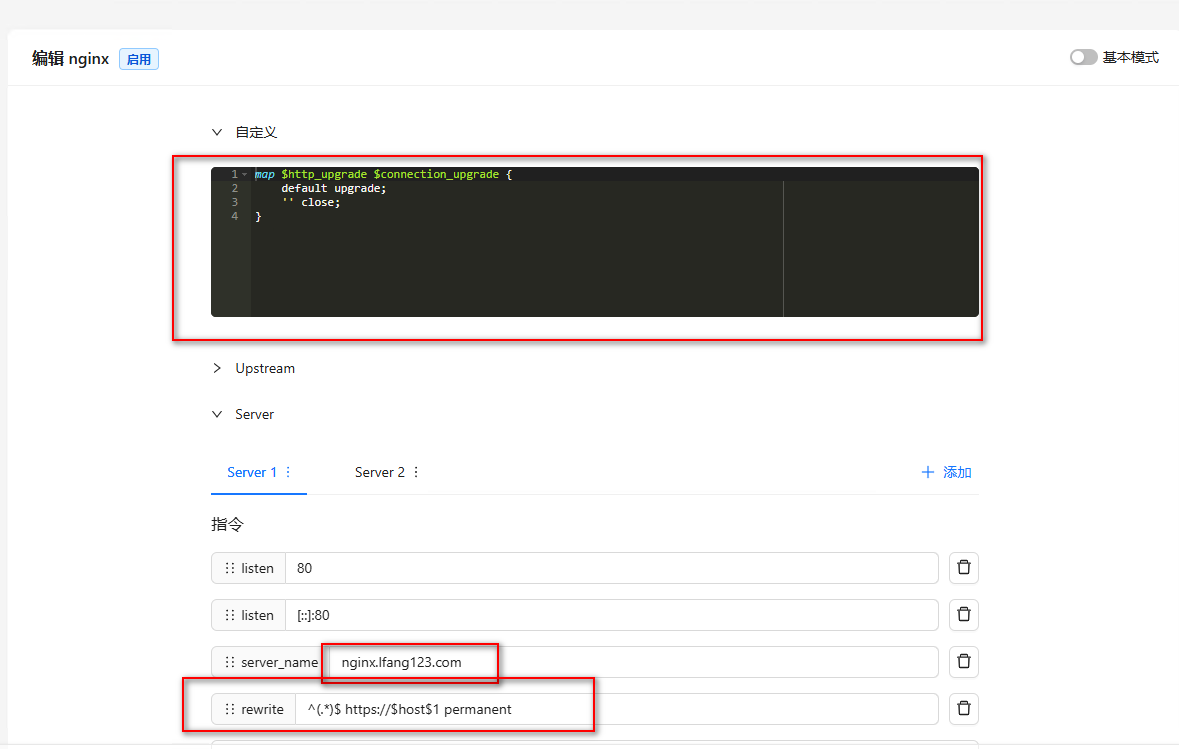Click the drag handle on rewrite row
This screenshot has height=749, width=1179.
pos(230,709)
